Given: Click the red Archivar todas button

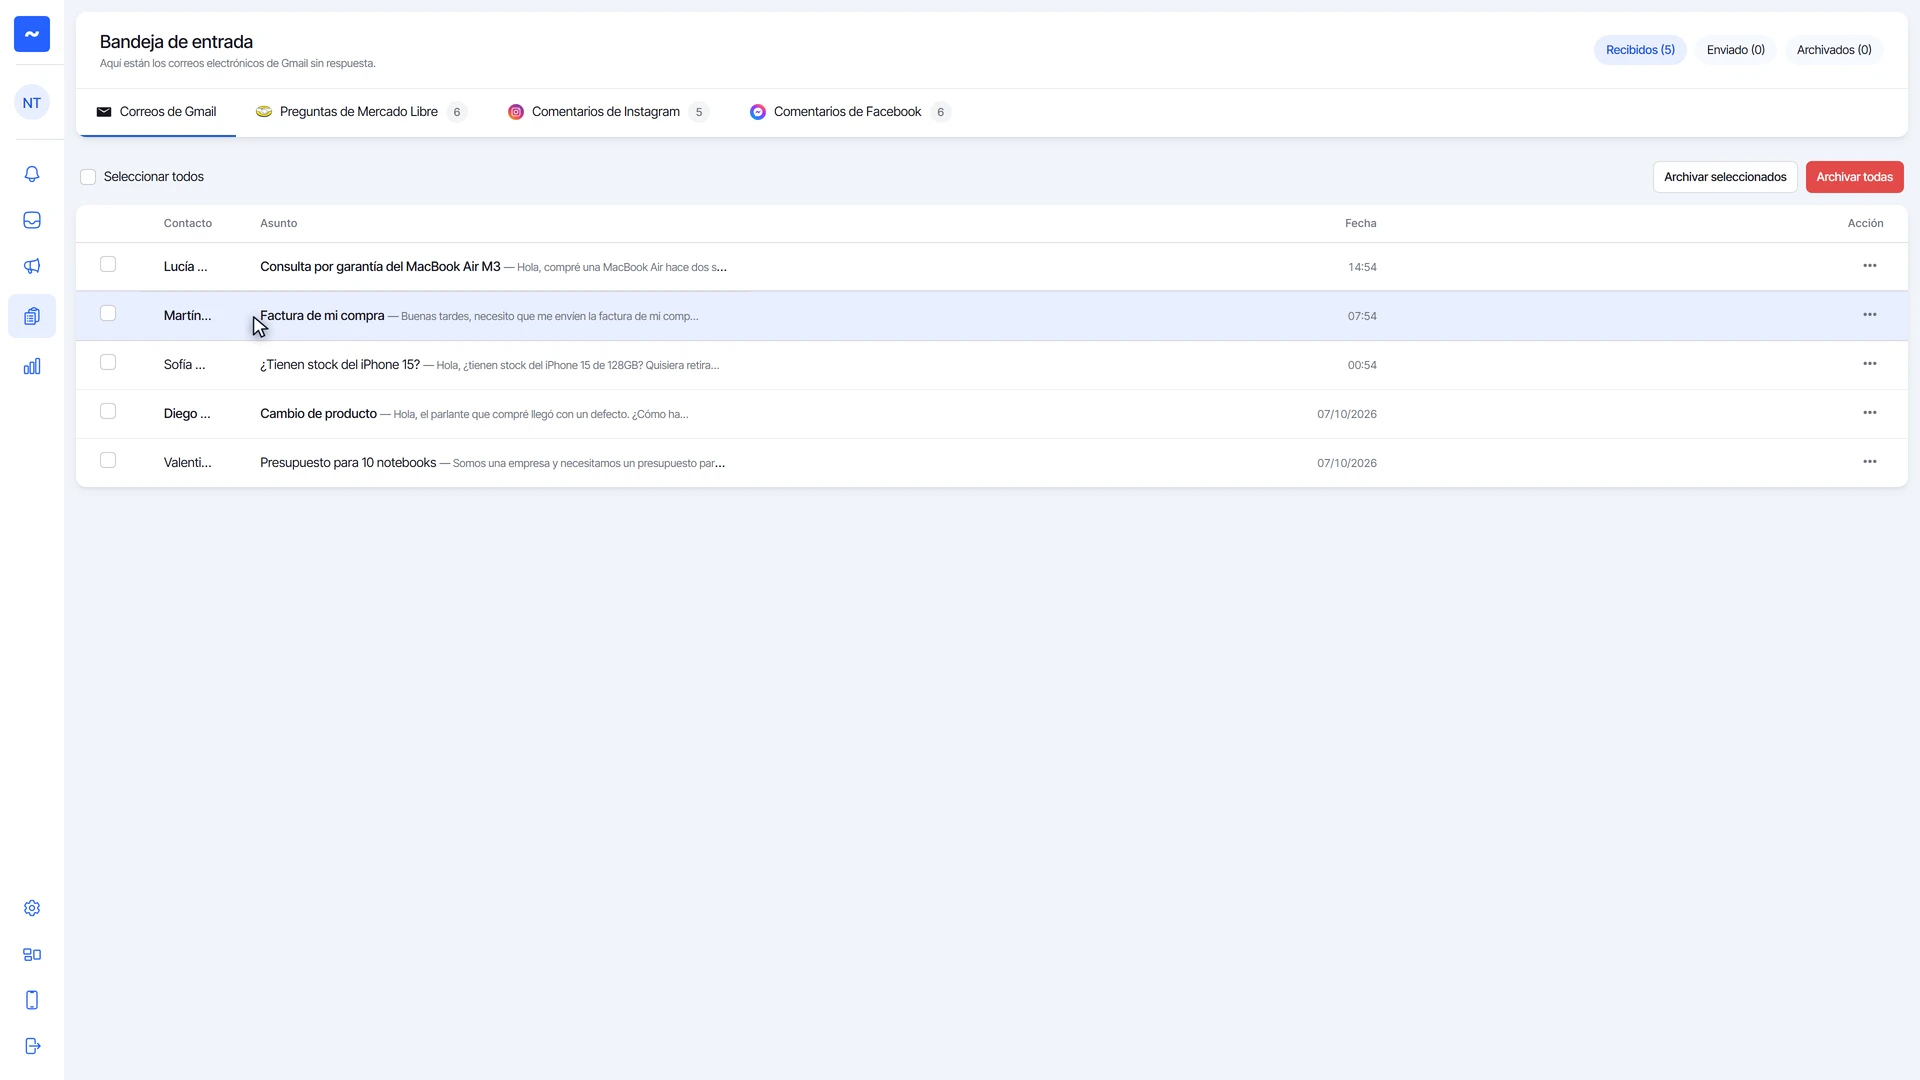Looking at the screenshot, I should pyautogui.click(x=1854, y=177).
